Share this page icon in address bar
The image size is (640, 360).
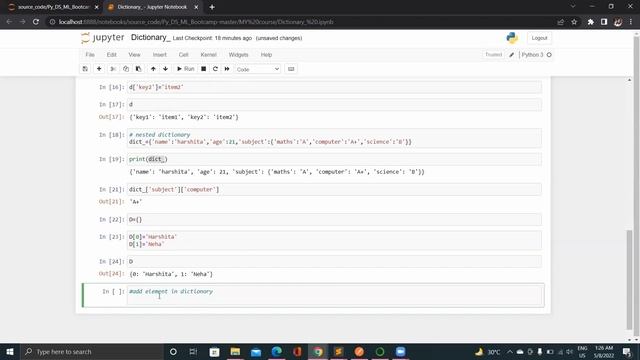click(x=560, y=22)
